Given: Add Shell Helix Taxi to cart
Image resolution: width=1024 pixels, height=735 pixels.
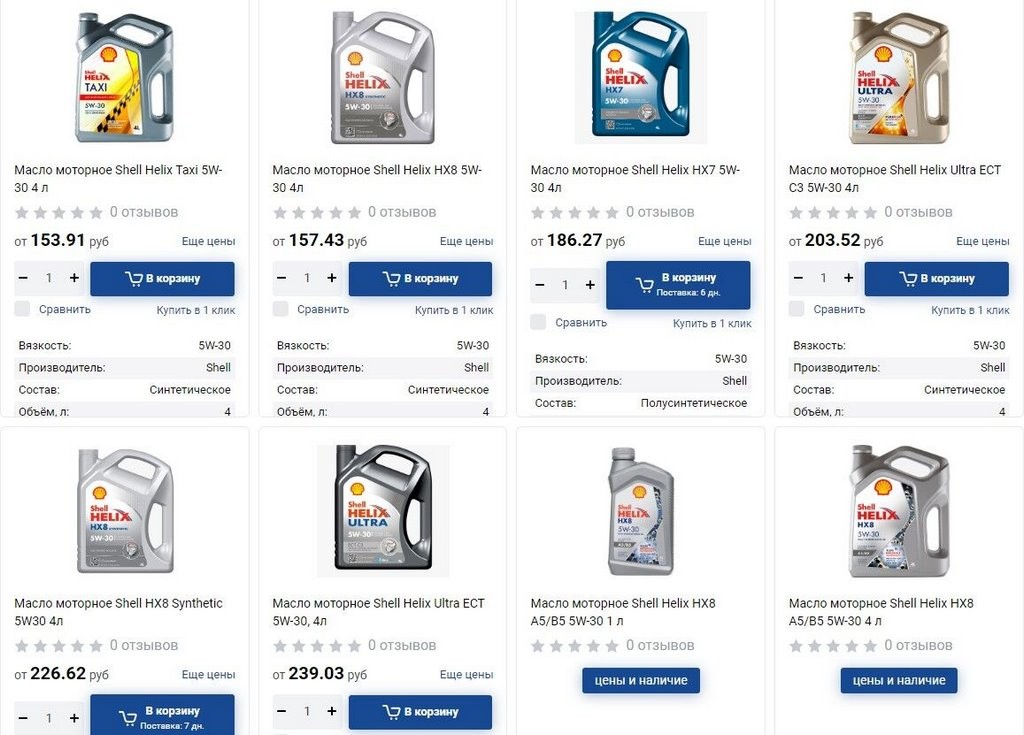Looking at the screenshot, I should tap(162, 278).
